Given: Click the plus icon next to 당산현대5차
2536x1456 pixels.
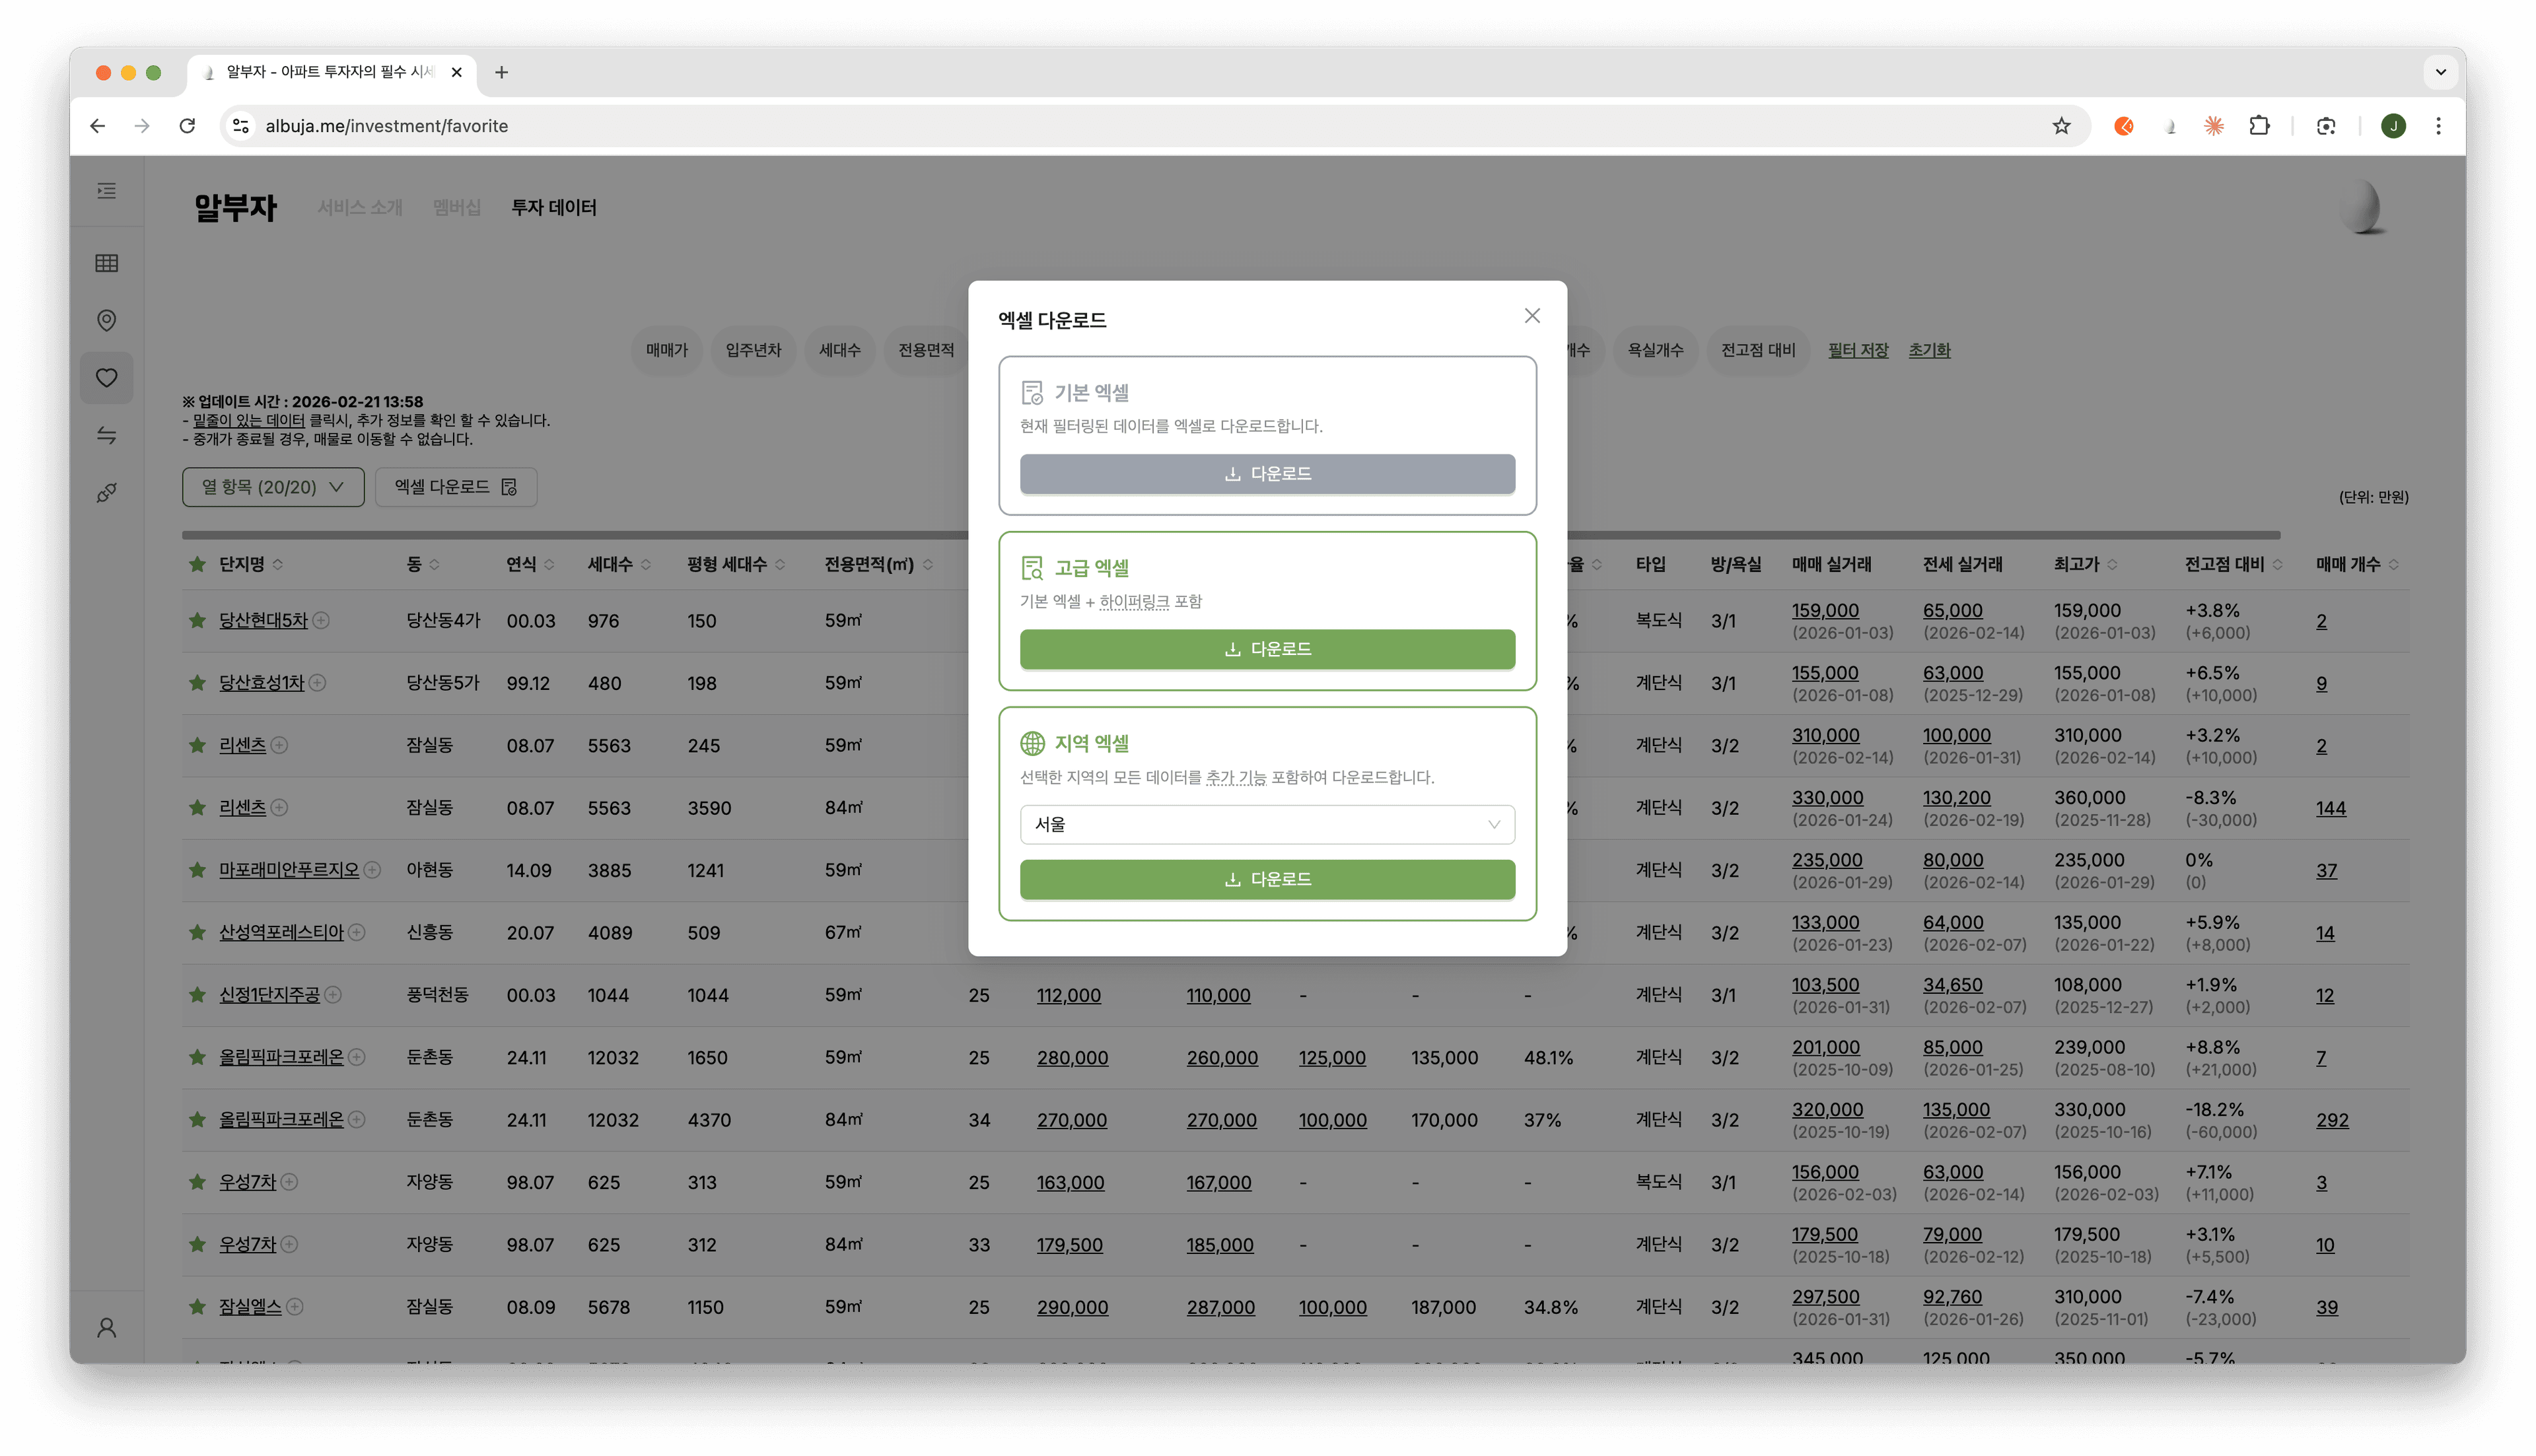Looking at the screenshot, I should pyautogui.click(x=320, y=620).
